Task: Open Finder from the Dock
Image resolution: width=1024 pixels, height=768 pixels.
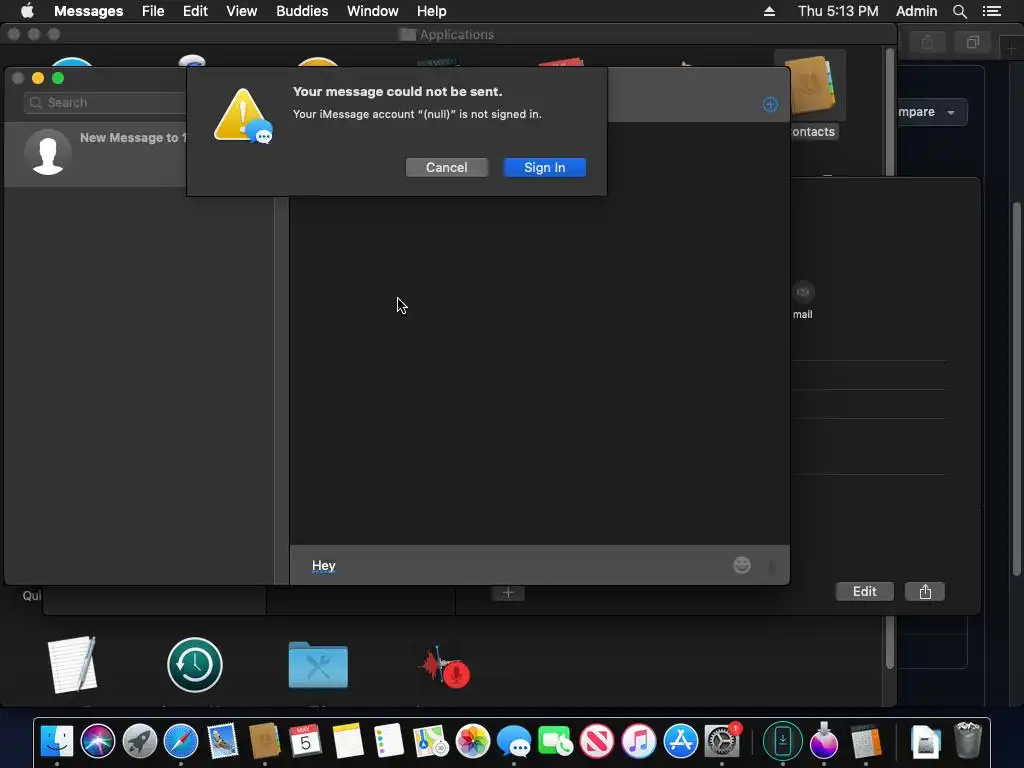Action: point(57,741)
